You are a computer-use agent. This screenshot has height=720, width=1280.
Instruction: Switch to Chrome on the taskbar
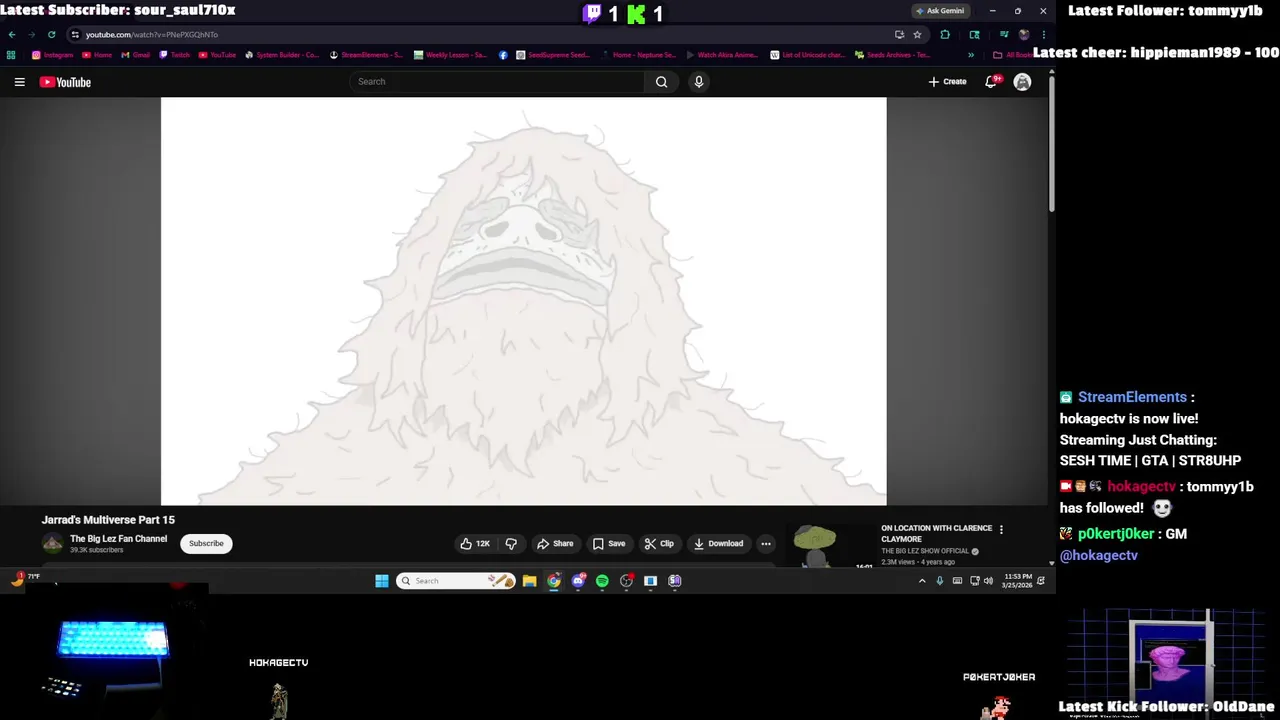coord(554,581)
